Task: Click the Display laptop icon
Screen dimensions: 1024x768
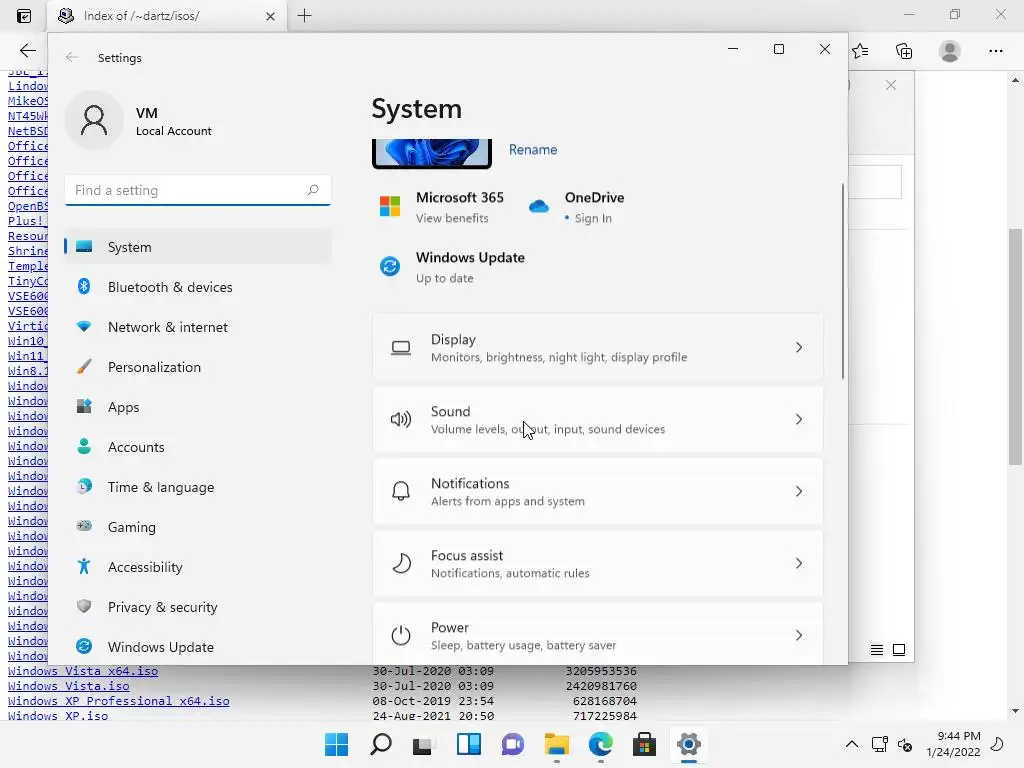Action: point(401,348)
